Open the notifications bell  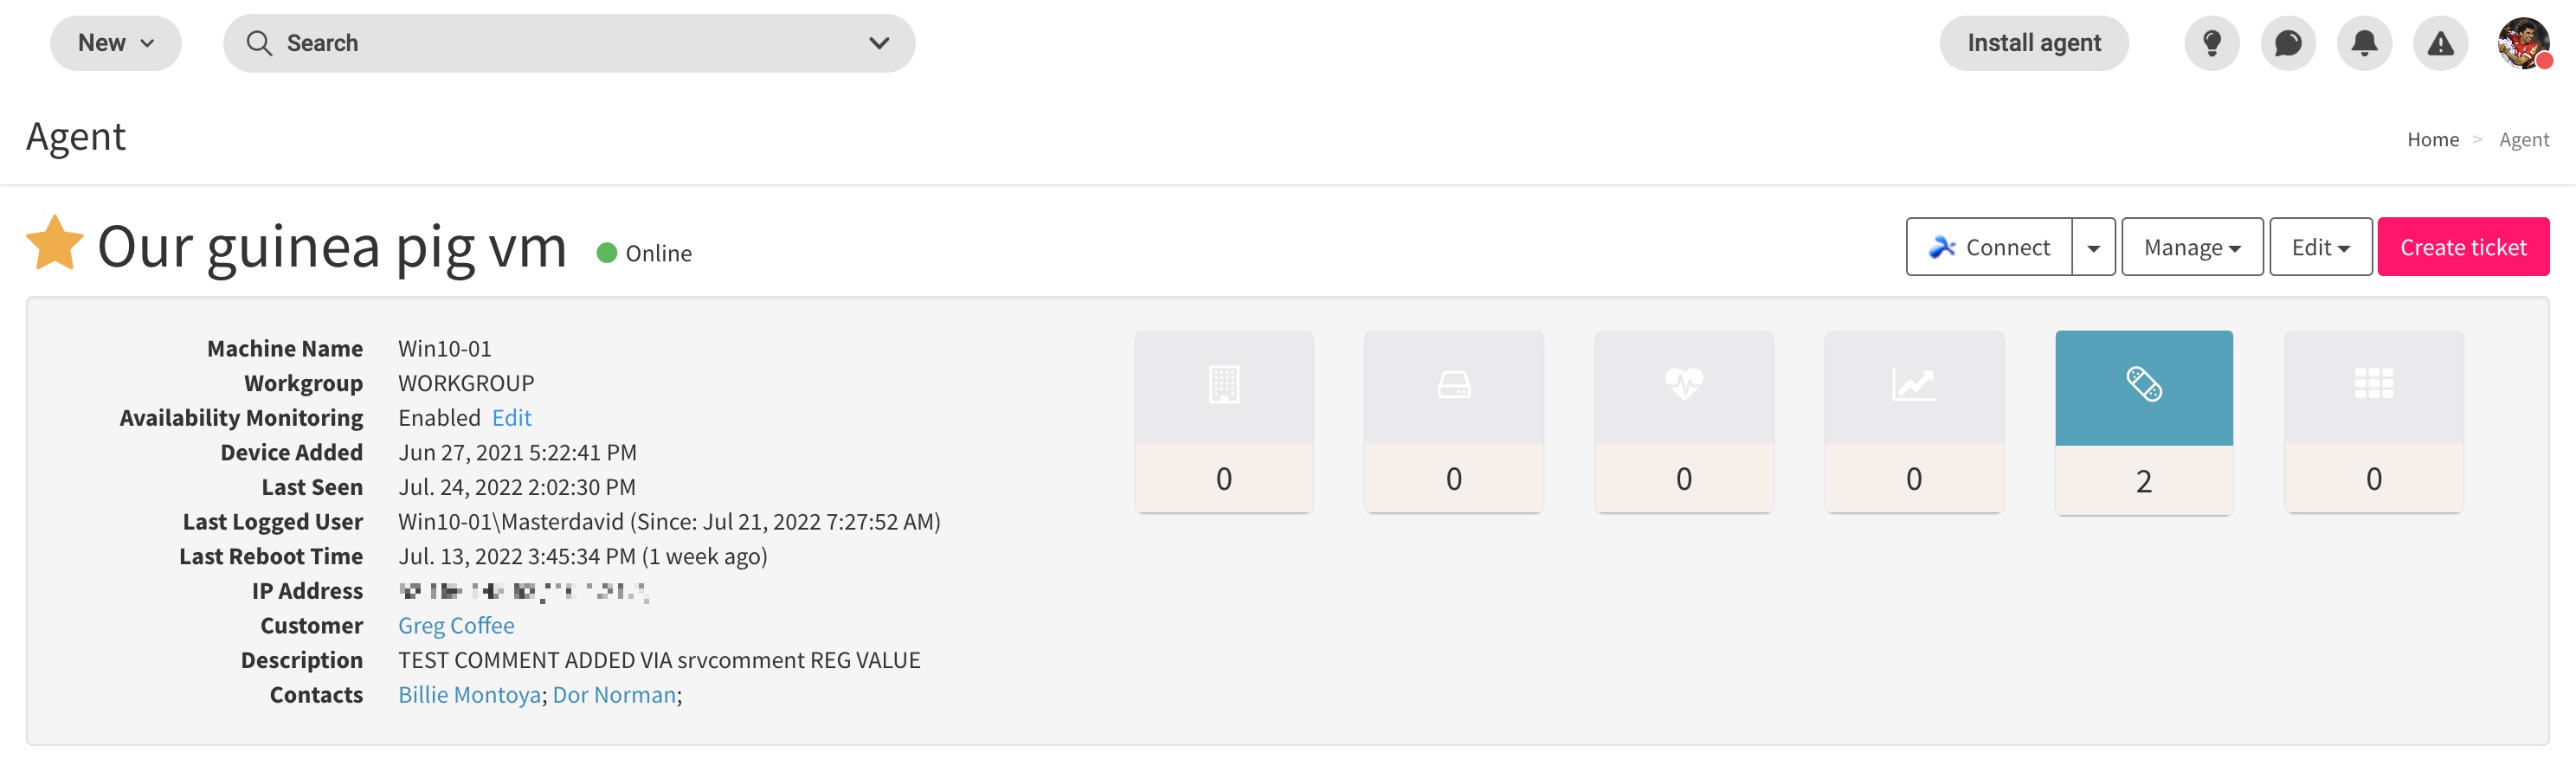pyautogui.click(x=2364, y=43)
